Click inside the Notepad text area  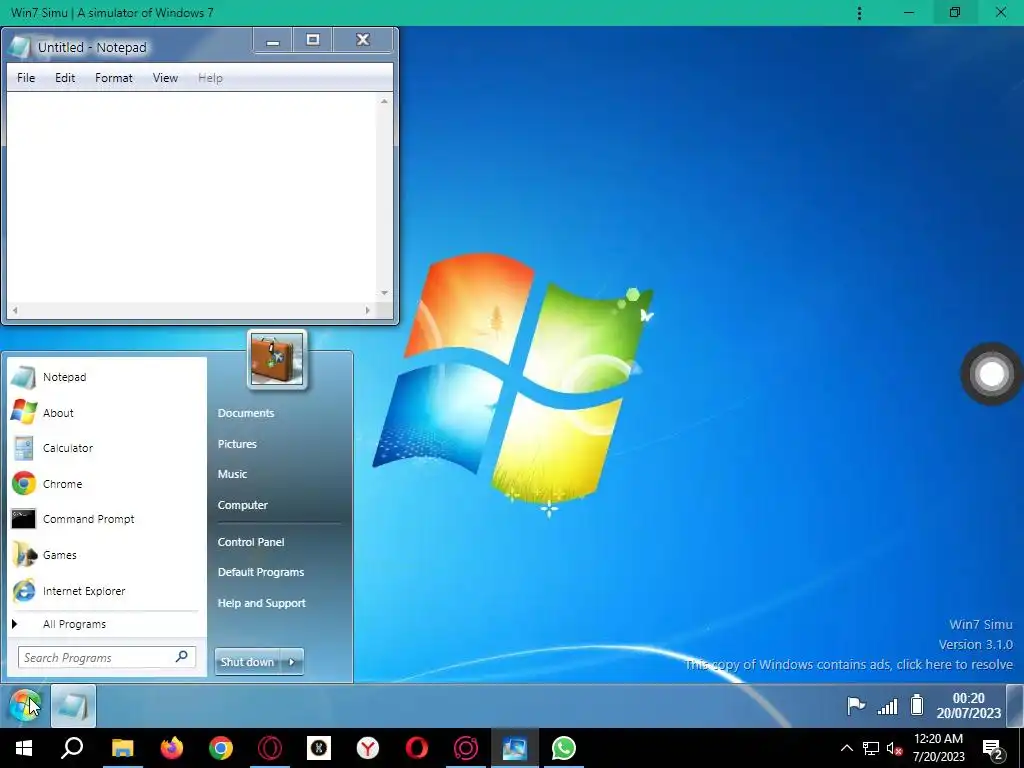[192, 198]
